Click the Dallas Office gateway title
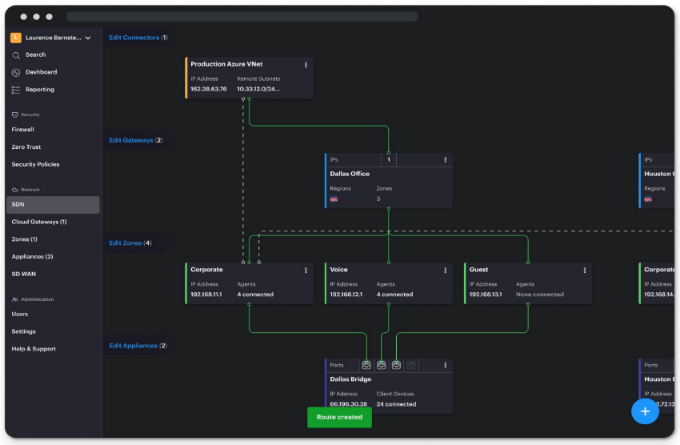Image resolution: width=680 pixels, height=445 pixels. coord(350,173)
